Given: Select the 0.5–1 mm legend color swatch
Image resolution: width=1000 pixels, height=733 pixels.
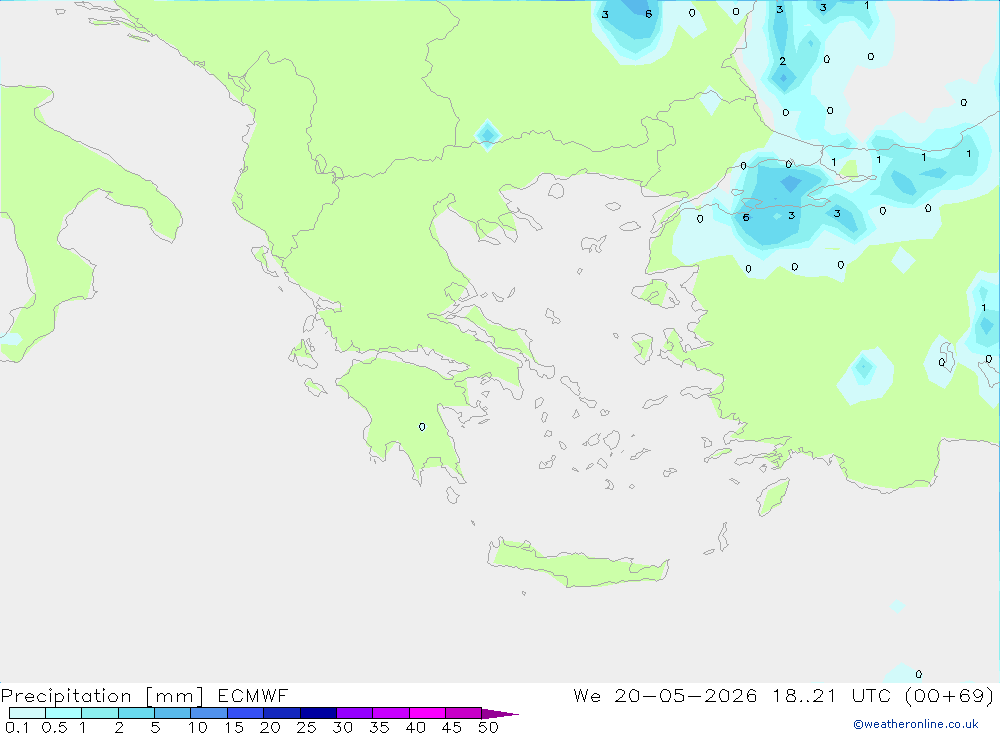Looking at the screenshot, I should [63, 713].
